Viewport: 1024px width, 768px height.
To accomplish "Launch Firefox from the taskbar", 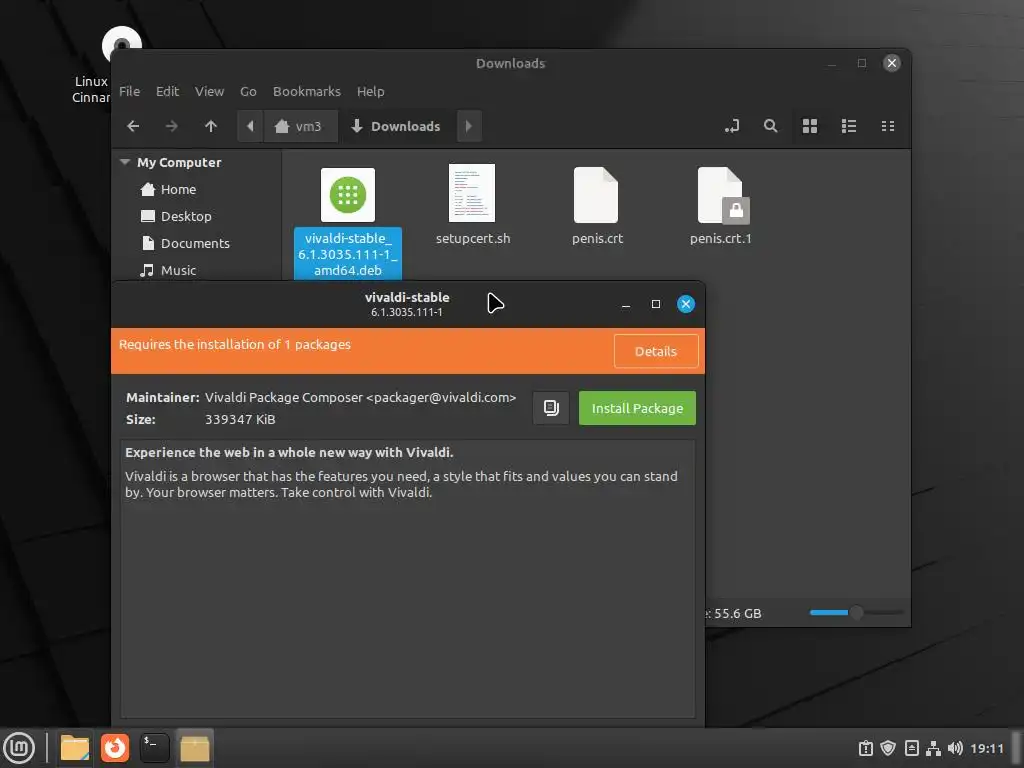I will pyautogui.click(x=114, y=748).
